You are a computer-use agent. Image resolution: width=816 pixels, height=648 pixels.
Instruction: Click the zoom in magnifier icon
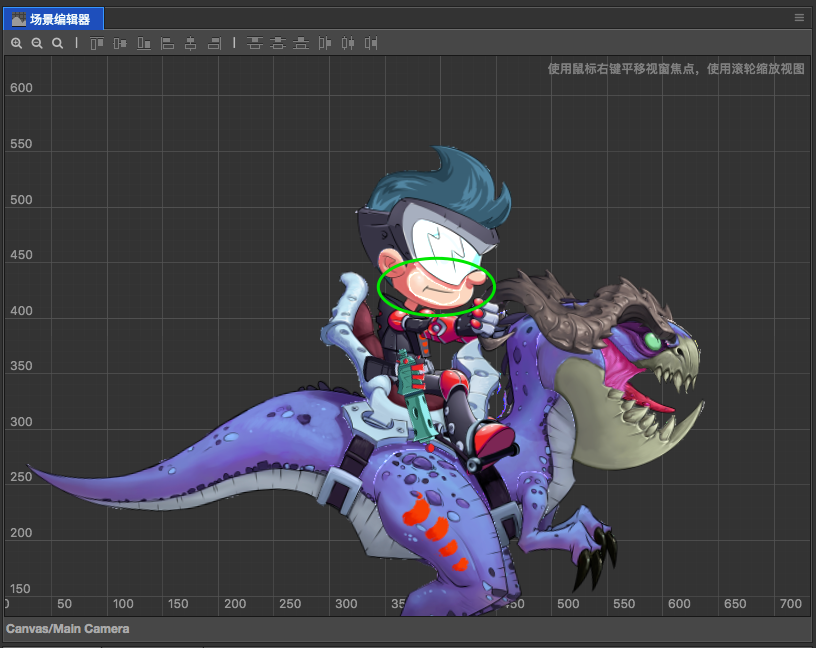pos(17,43)
